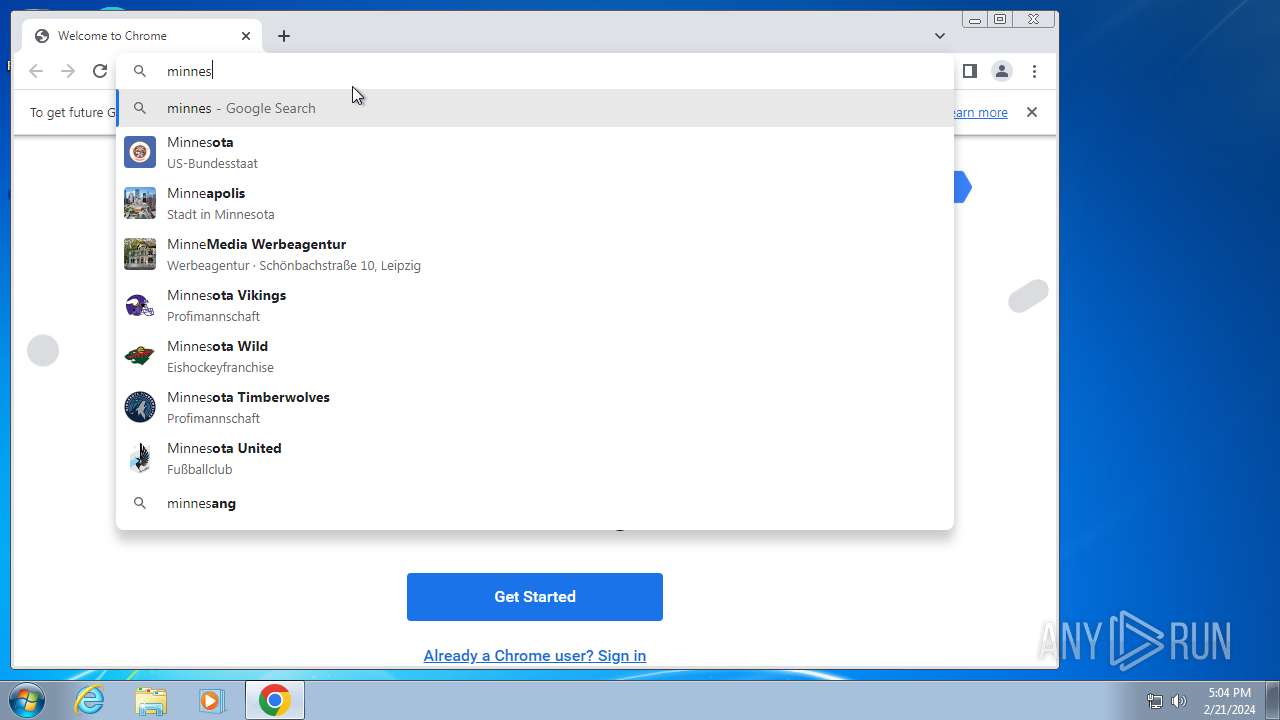Image resolution: width=1280 pixels, height=720 pixels.
Task: Follow the Learn more link
Action: pyautogui.click(x=980, y=113)
